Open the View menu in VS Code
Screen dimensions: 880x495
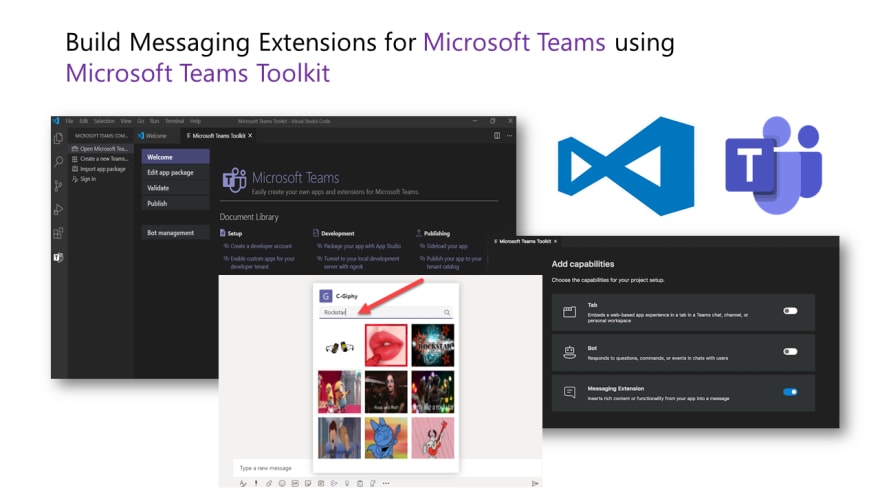click(126, 121)
